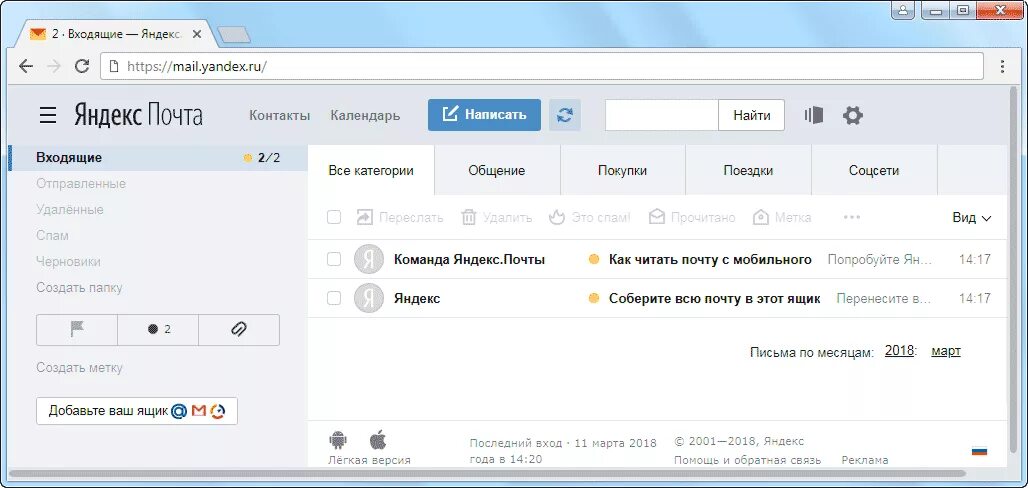
Task: Click the refresh mail icon next to Написать
Action: (564, 115)
